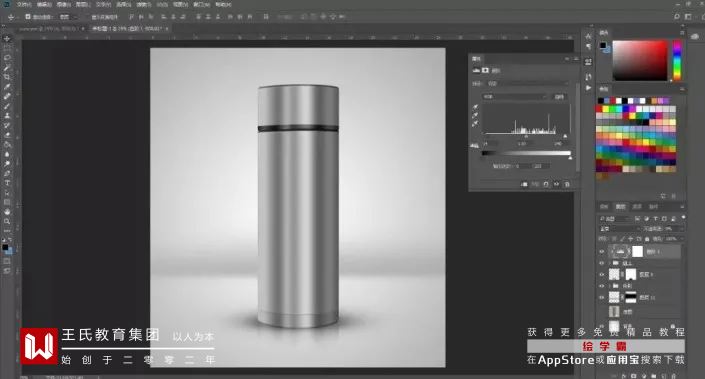Image resolution: width=705 pixels, height=379 pixels.
Task: Open the Window menu
Action: coord(201,4)
